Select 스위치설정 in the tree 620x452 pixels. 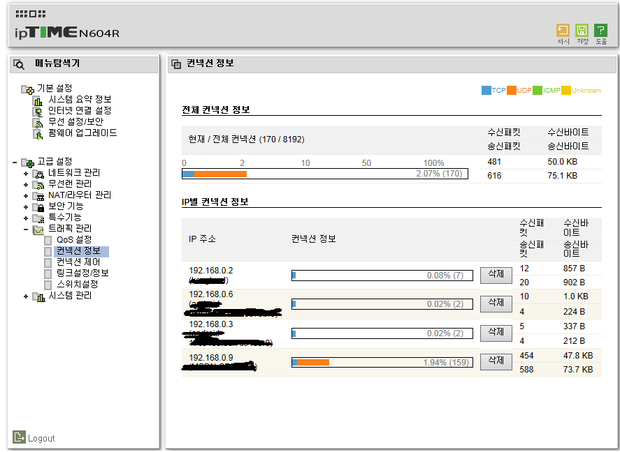tap(77, 284)
